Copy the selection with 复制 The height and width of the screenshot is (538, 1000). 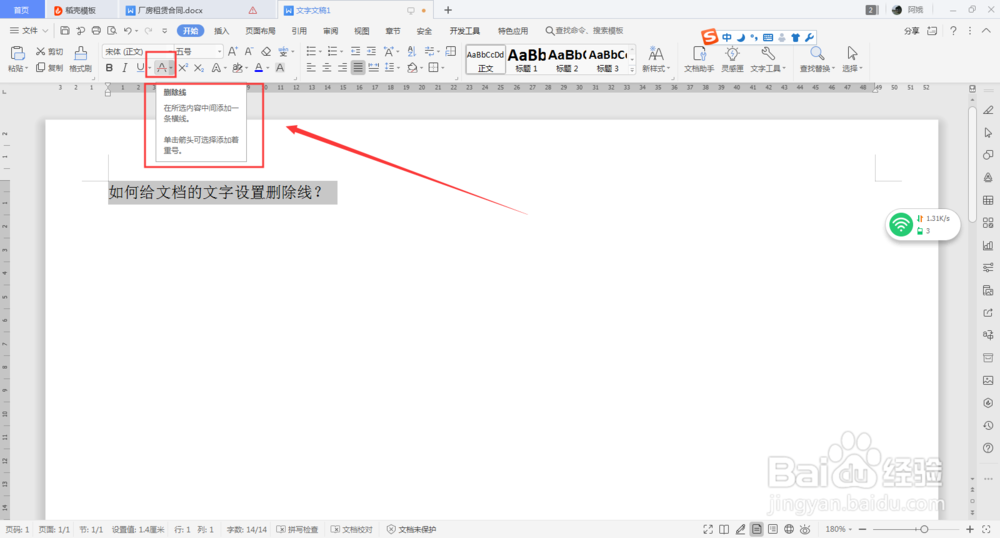click(x=50, y=68)
